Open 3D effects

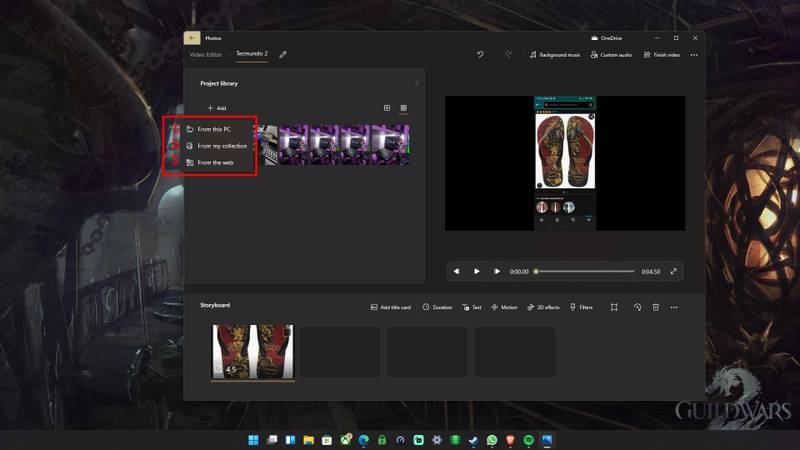pyautogui.click(x=543, y=307)
